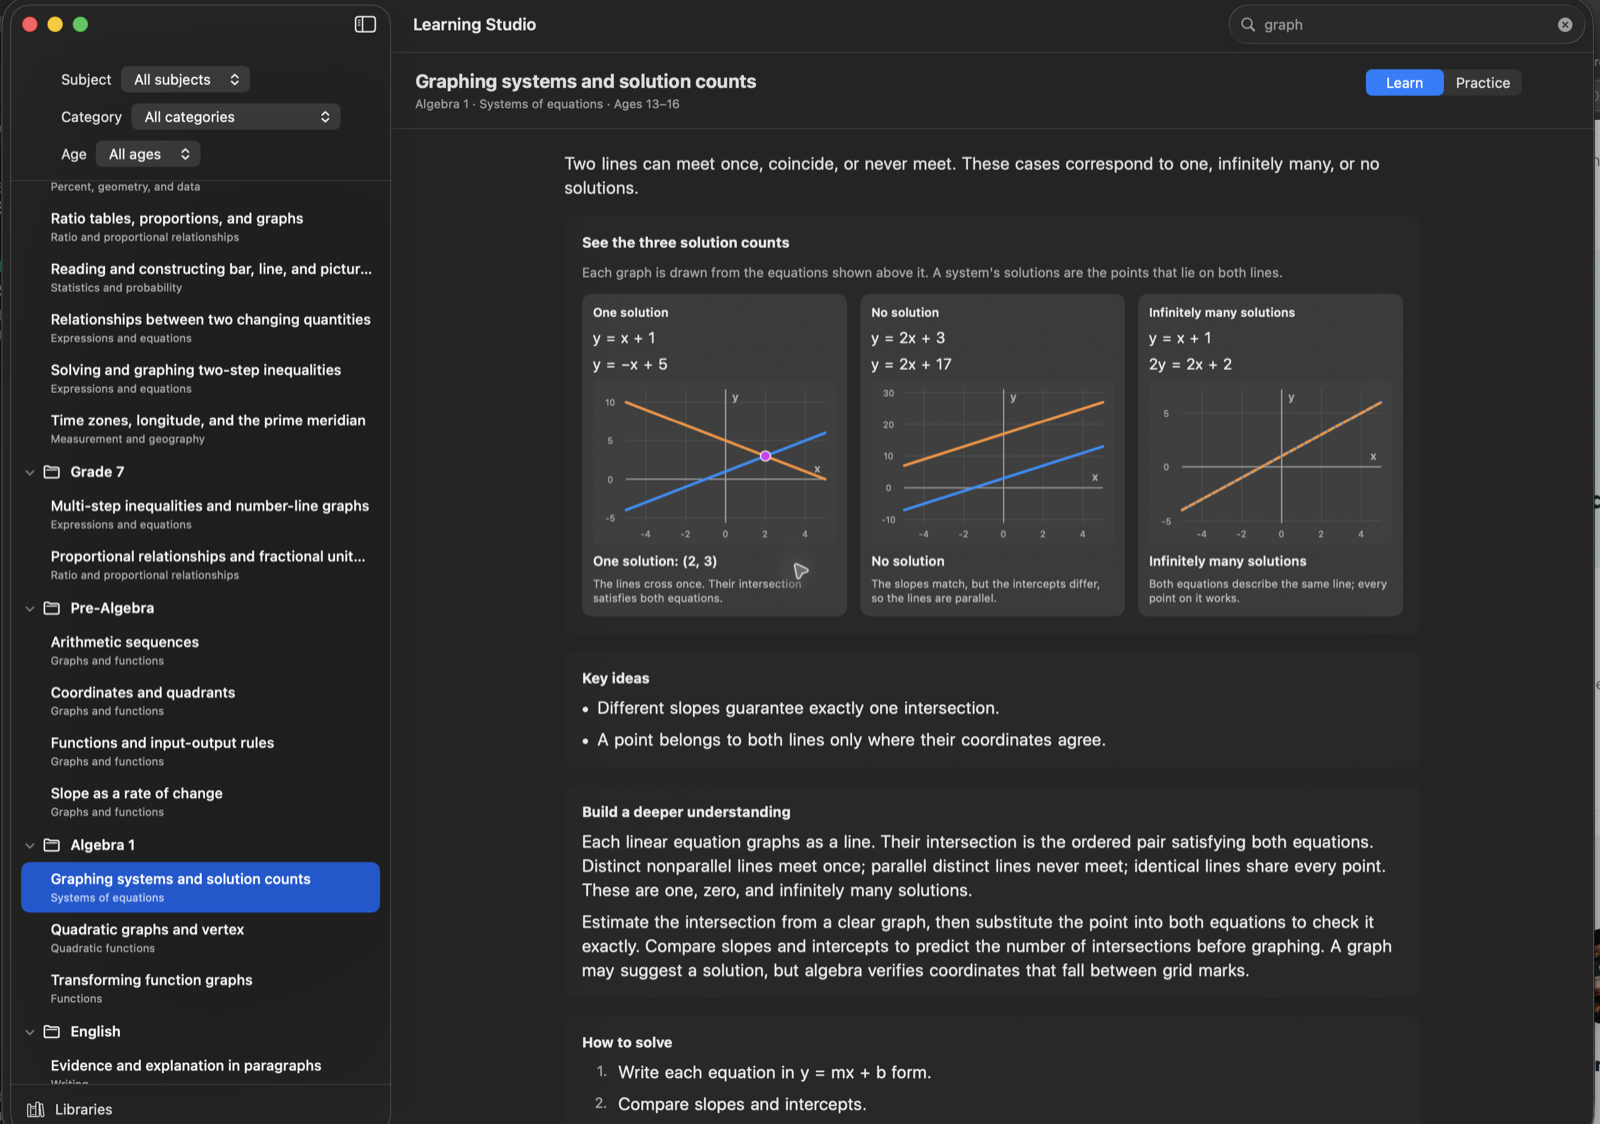This screenshot has width=1600, height=1124.
Task: Click the Algebra 1 folder icon
Action: 52,845
